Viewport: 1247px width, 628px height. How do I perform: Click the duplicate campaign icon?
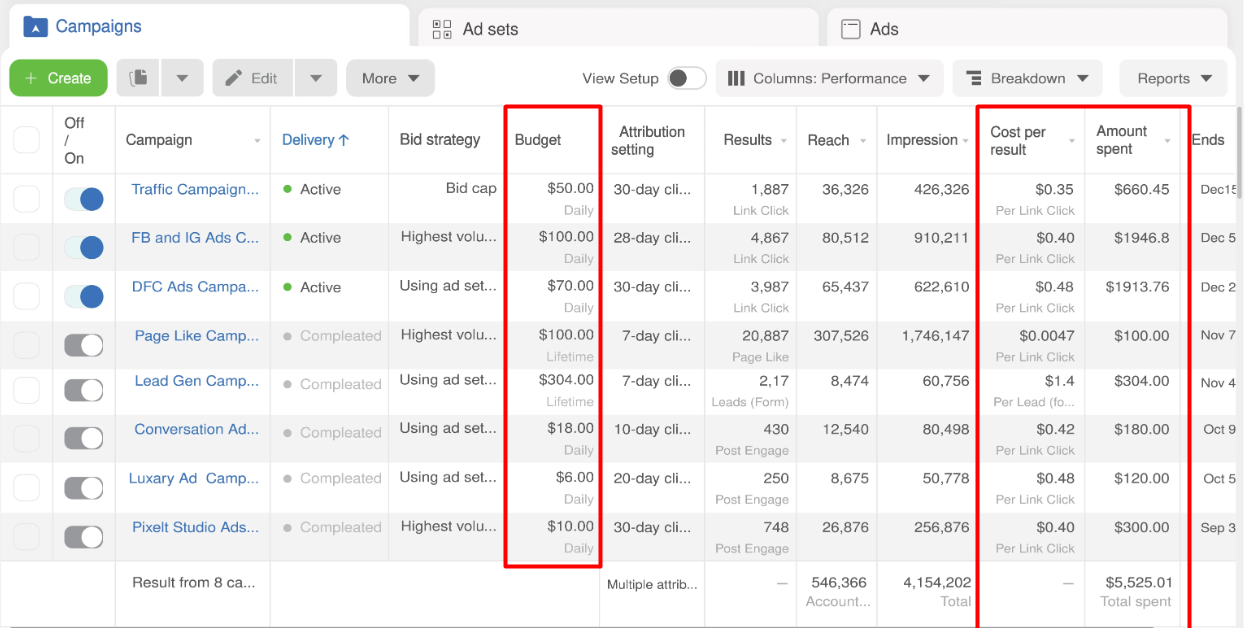click(138, 78)
